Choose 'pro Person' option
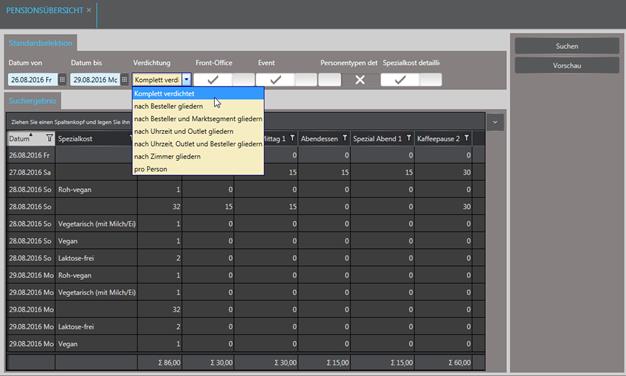Screen dimensions: 626x376 [x=198, y=169]
